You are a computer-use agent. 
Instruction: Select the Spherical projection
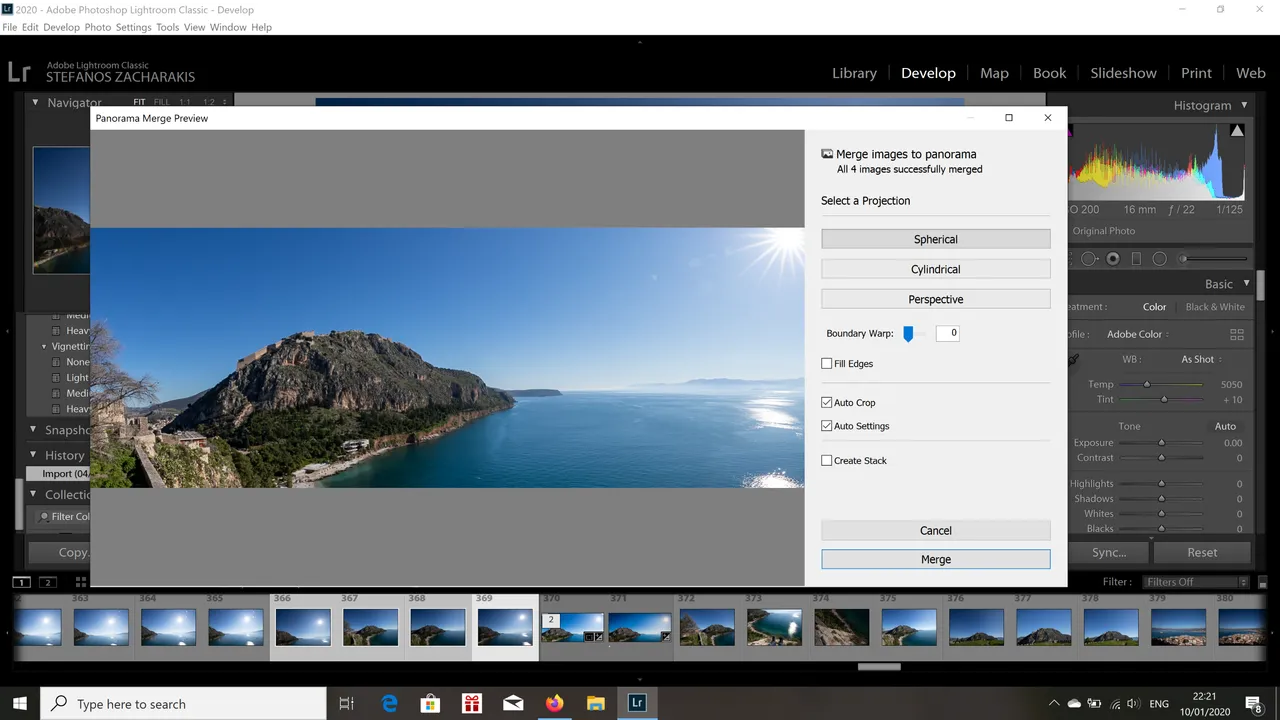click(935, 239)
